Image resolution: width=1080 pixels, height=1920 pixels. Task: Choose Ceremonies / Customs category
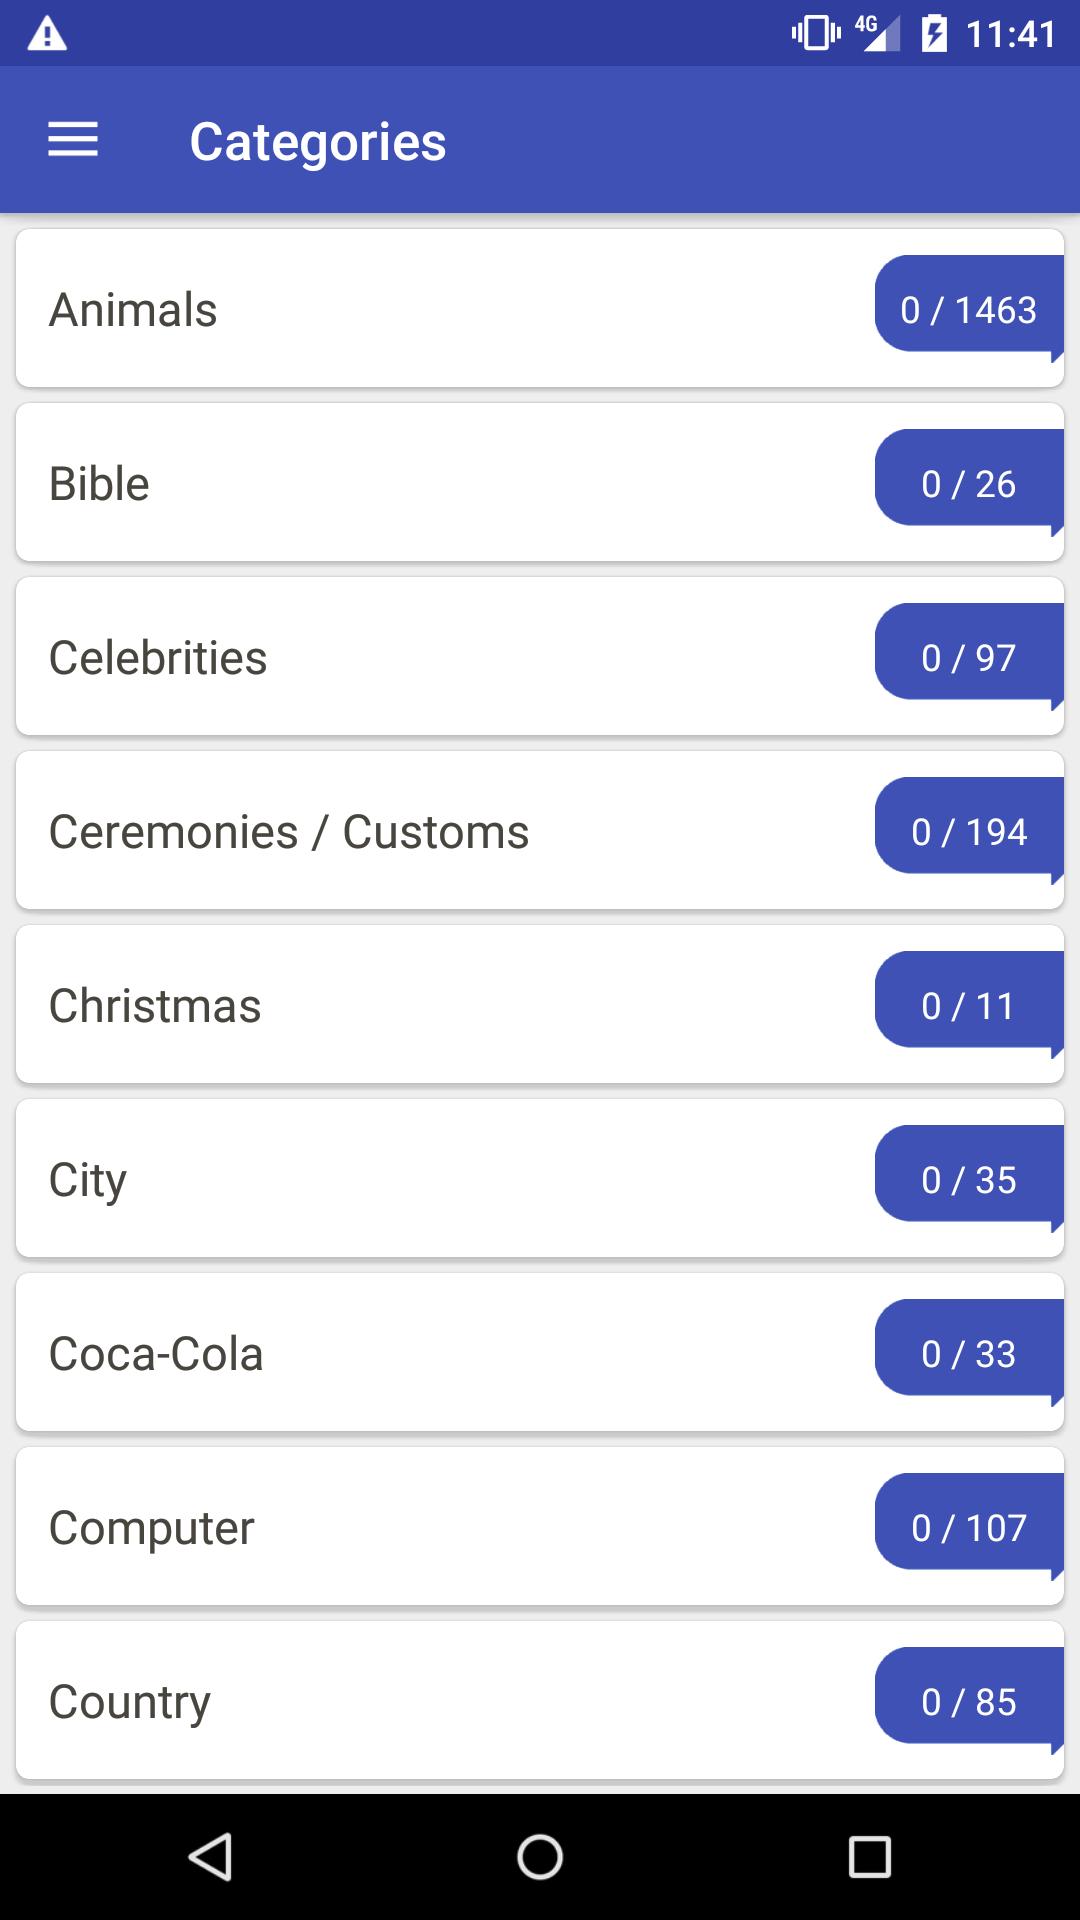[x=440, y=831]
